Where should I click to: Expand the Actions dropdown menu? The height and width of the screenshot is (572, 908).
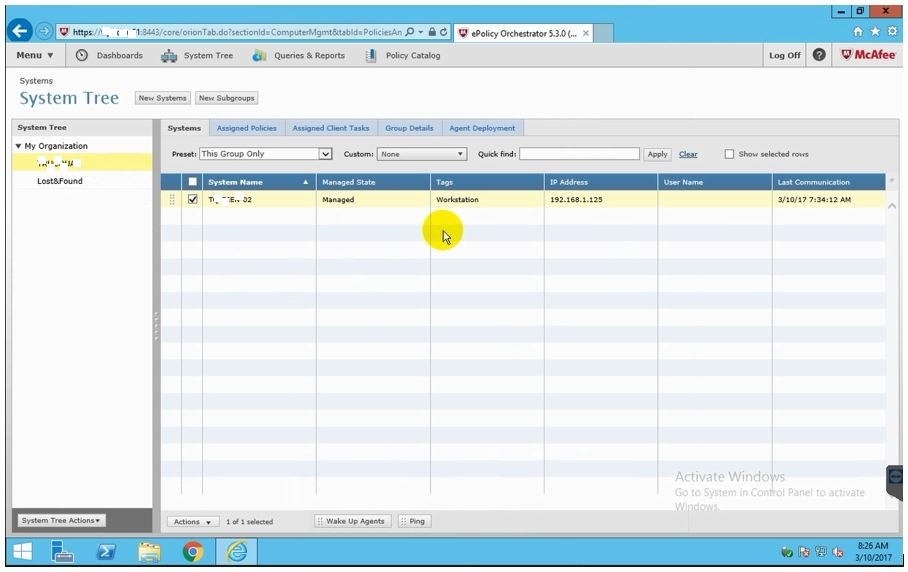193,522
